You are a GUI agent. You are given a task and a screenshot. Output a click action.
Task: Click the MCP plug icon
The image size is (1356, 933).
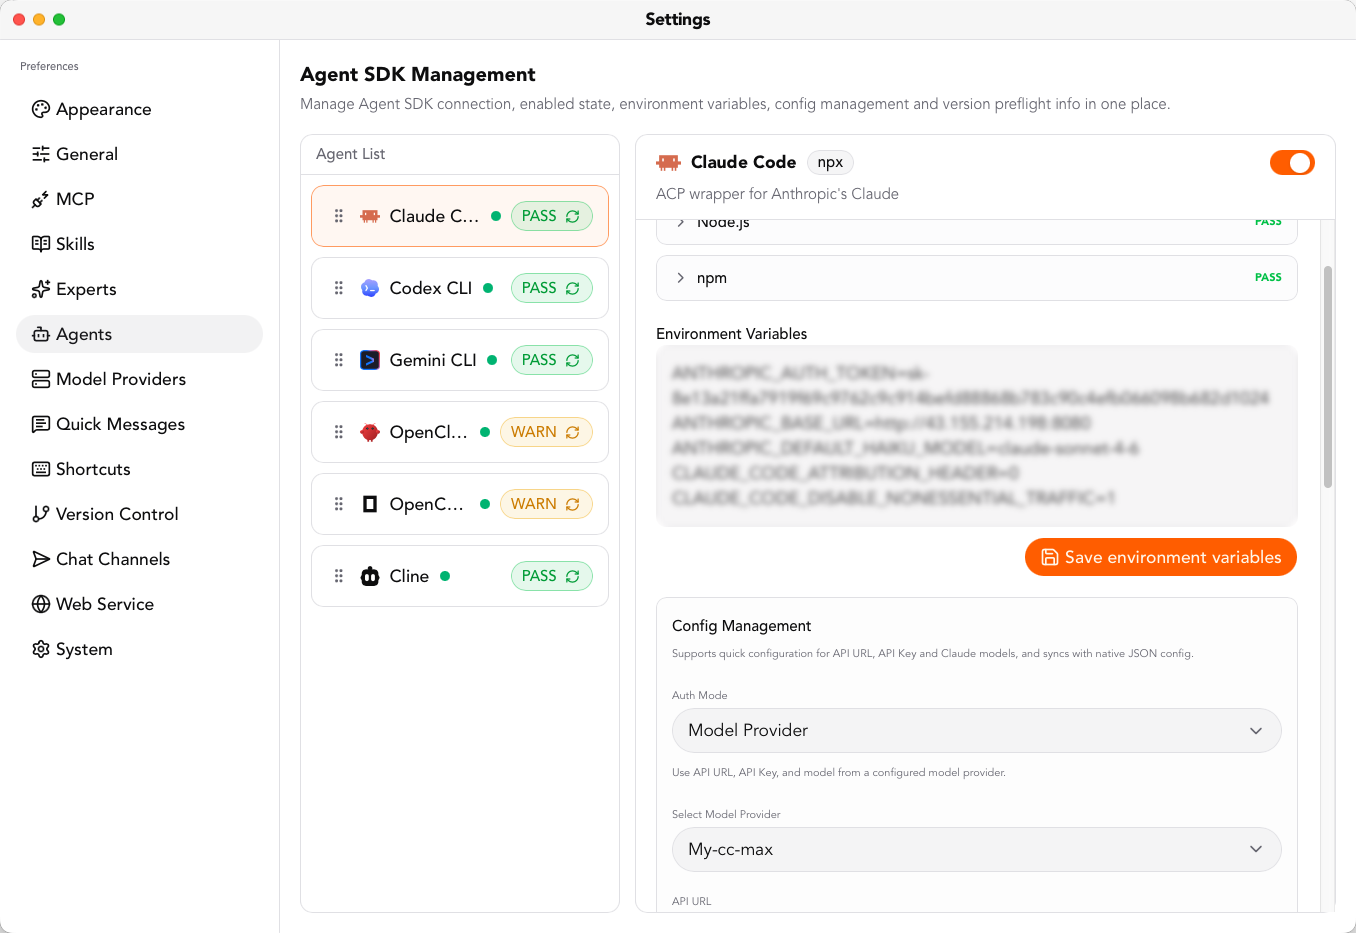tap(41, 199)
